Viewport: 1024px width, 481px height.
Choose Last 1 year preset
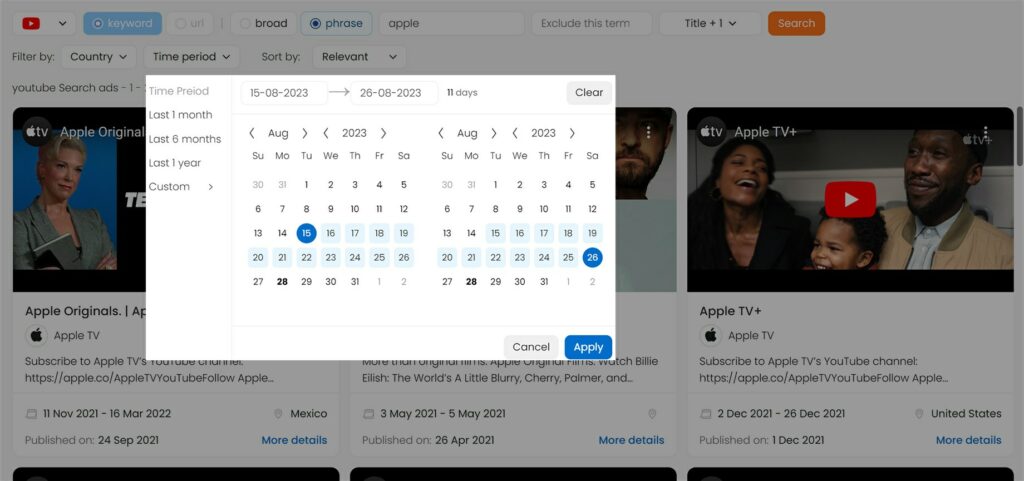174,163
